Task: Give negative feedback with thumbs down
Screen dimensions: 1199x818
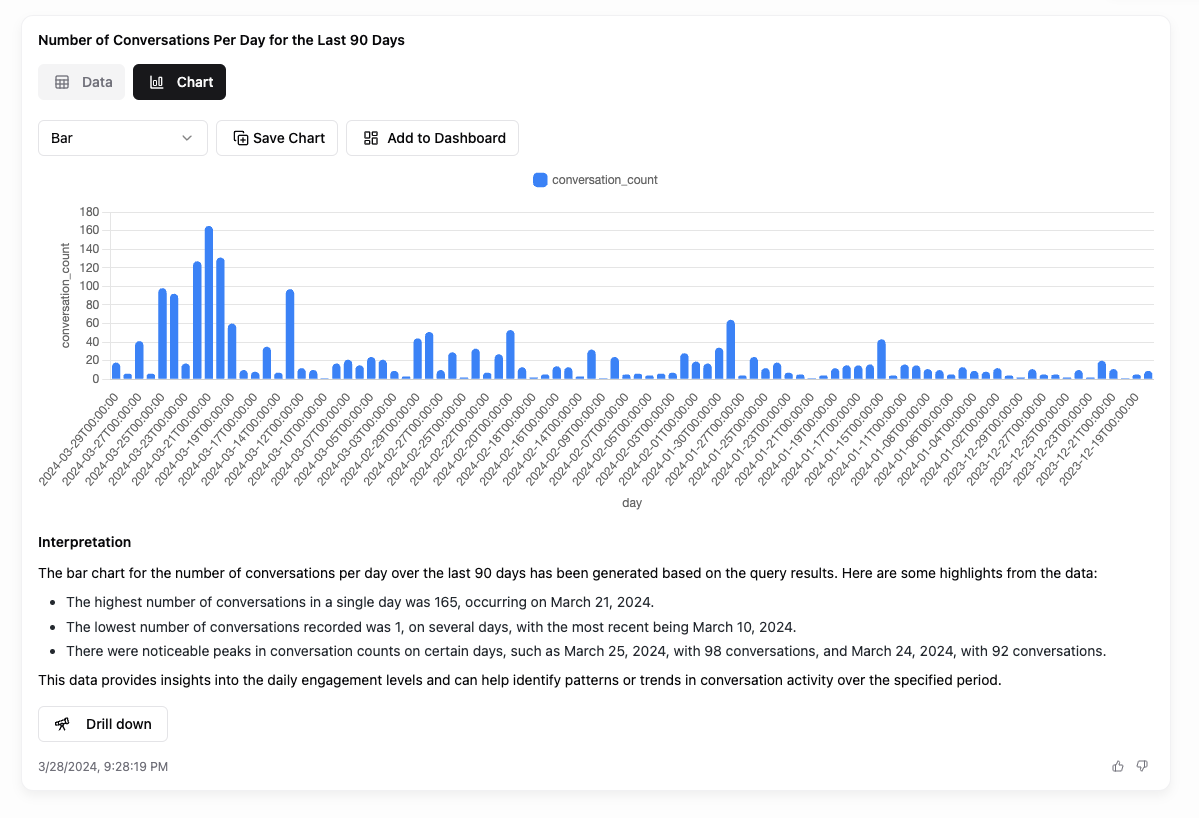Action: [x=1141, y=765]
